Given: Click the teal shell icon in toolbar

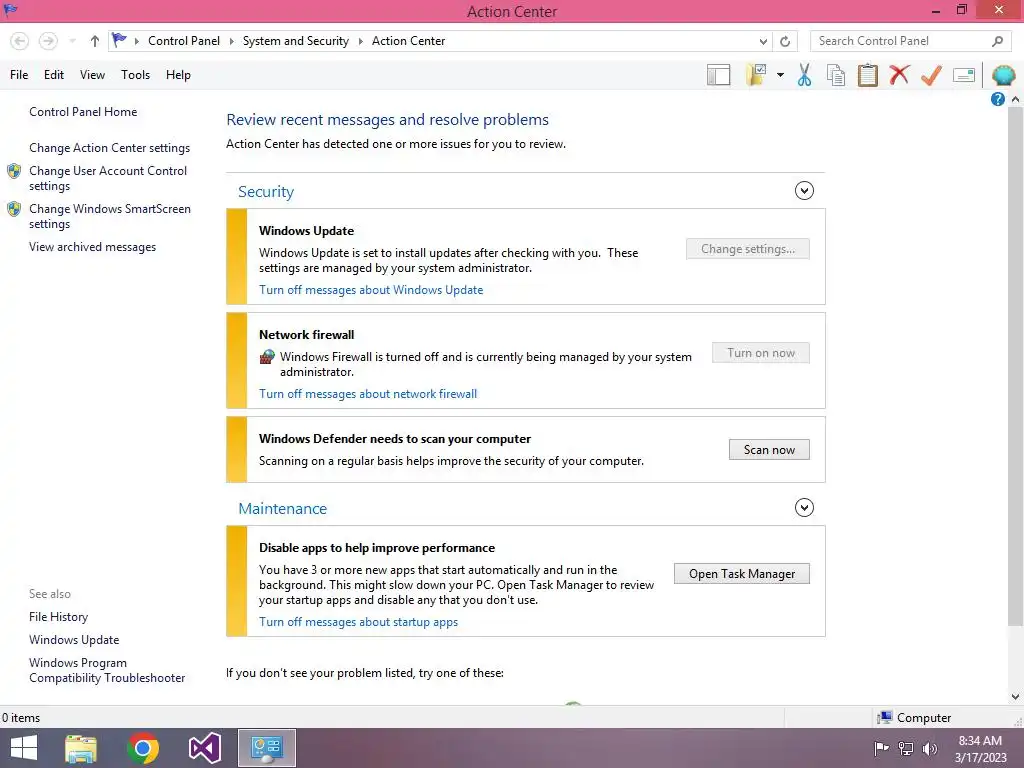Looking at the screenshot, I should (1004, 75).
